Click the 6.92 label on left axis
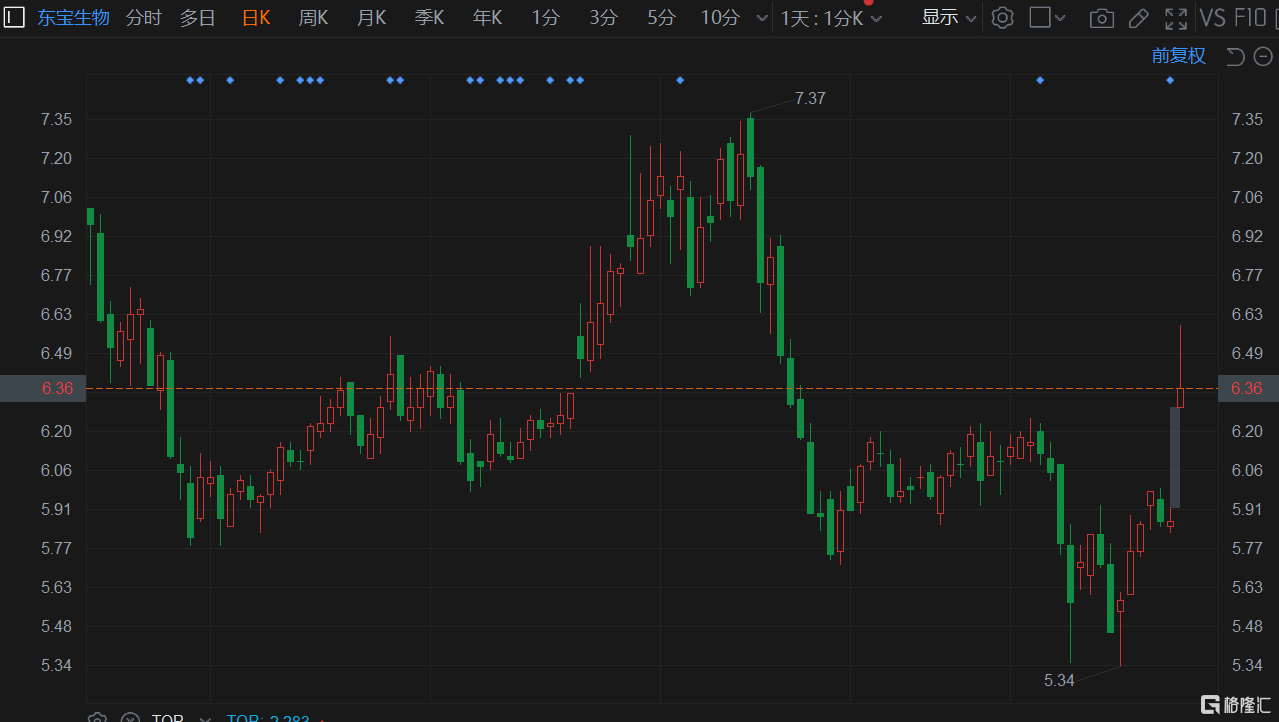The image size is (1279, 722). [57, 236]
